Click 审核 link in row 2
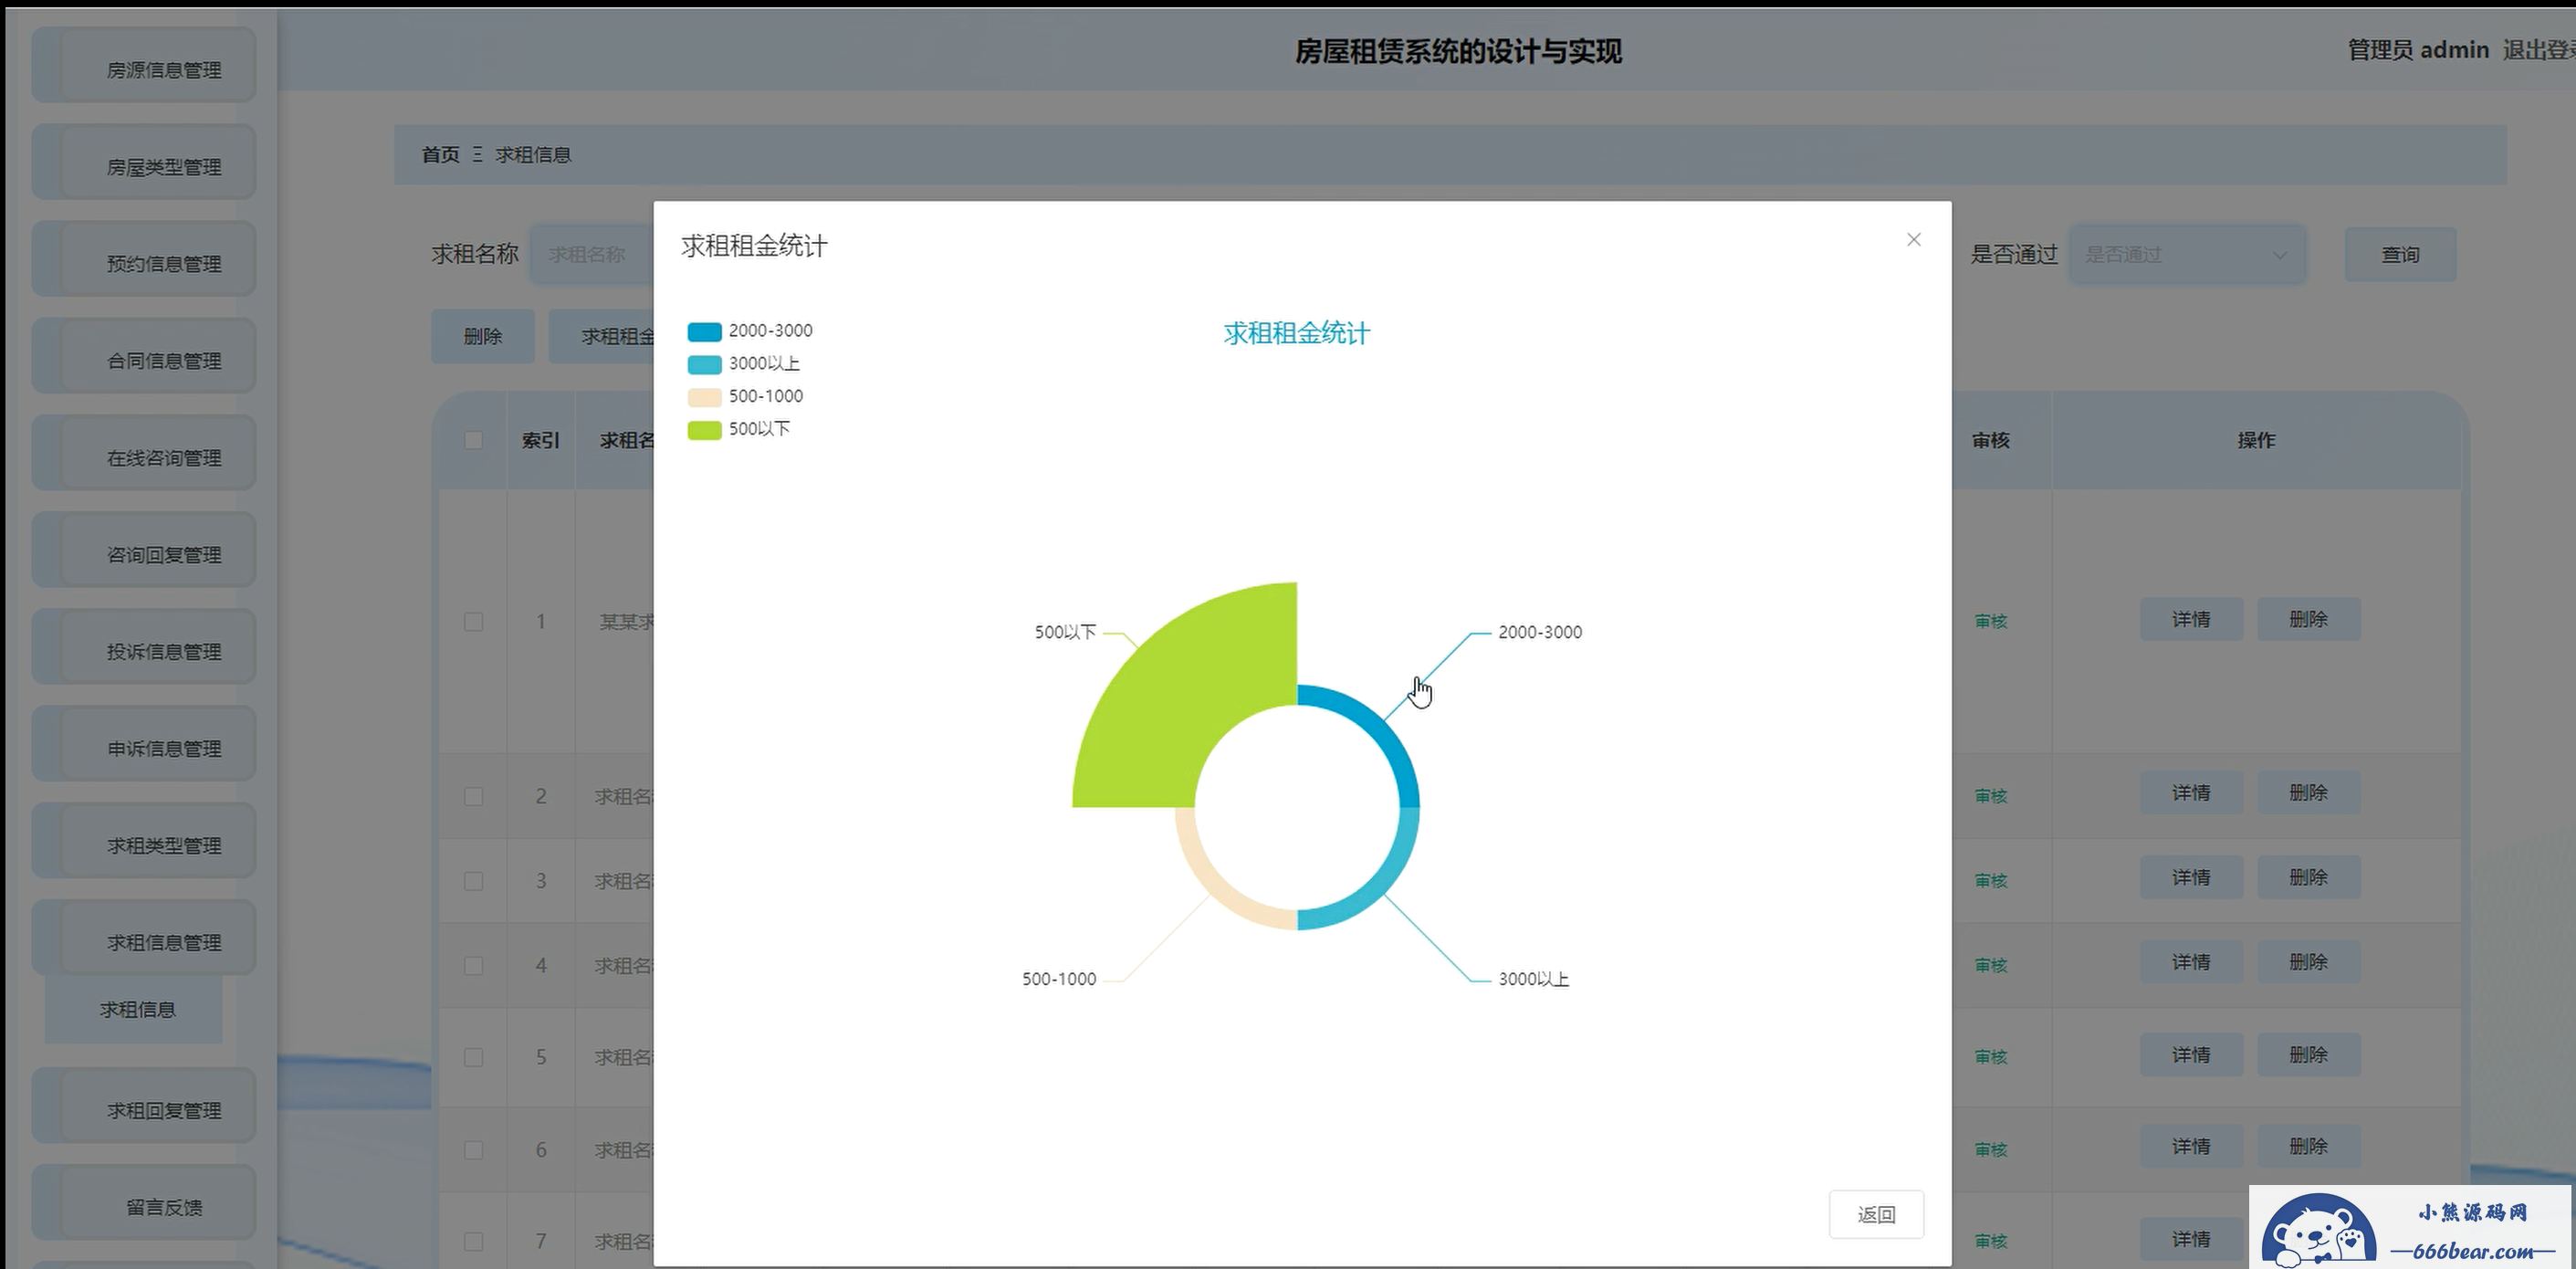Viewport: 2576px width, 1269px height. tap(1991, 796)
